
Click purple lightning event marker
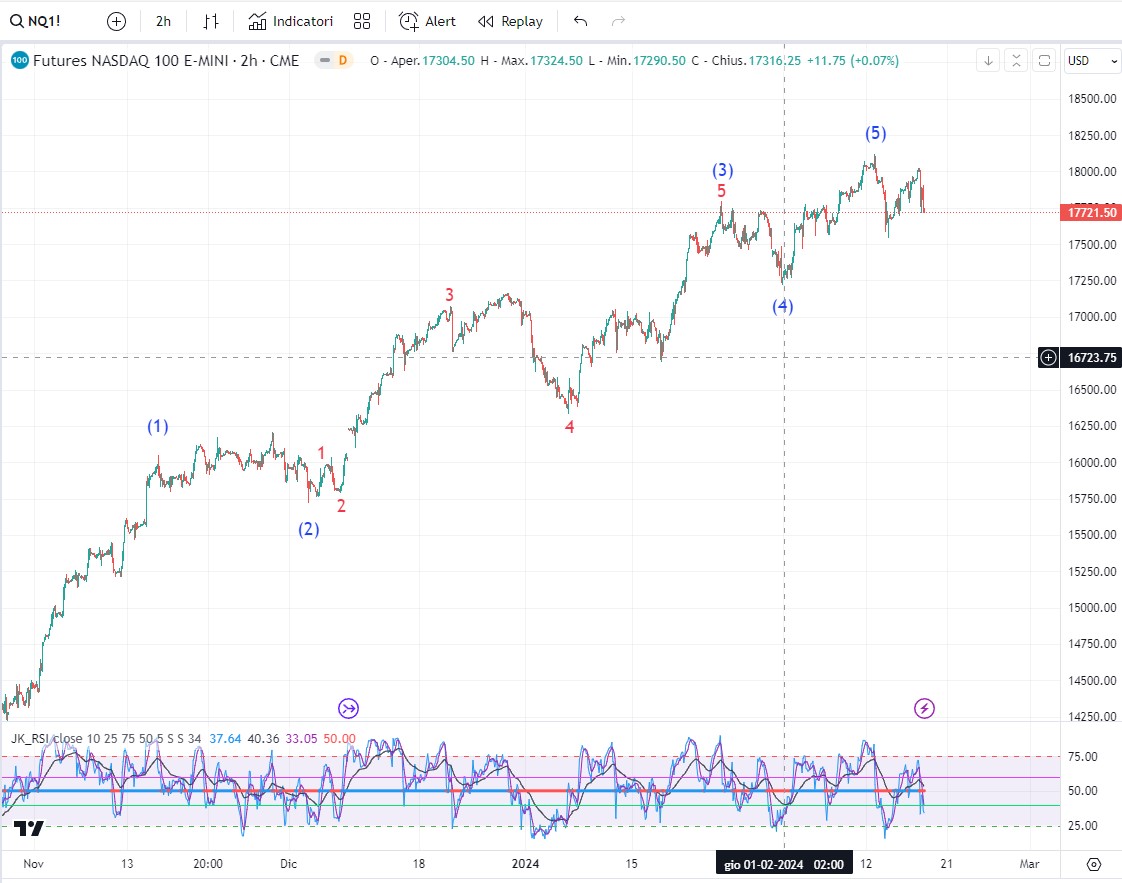coord(925,708)
